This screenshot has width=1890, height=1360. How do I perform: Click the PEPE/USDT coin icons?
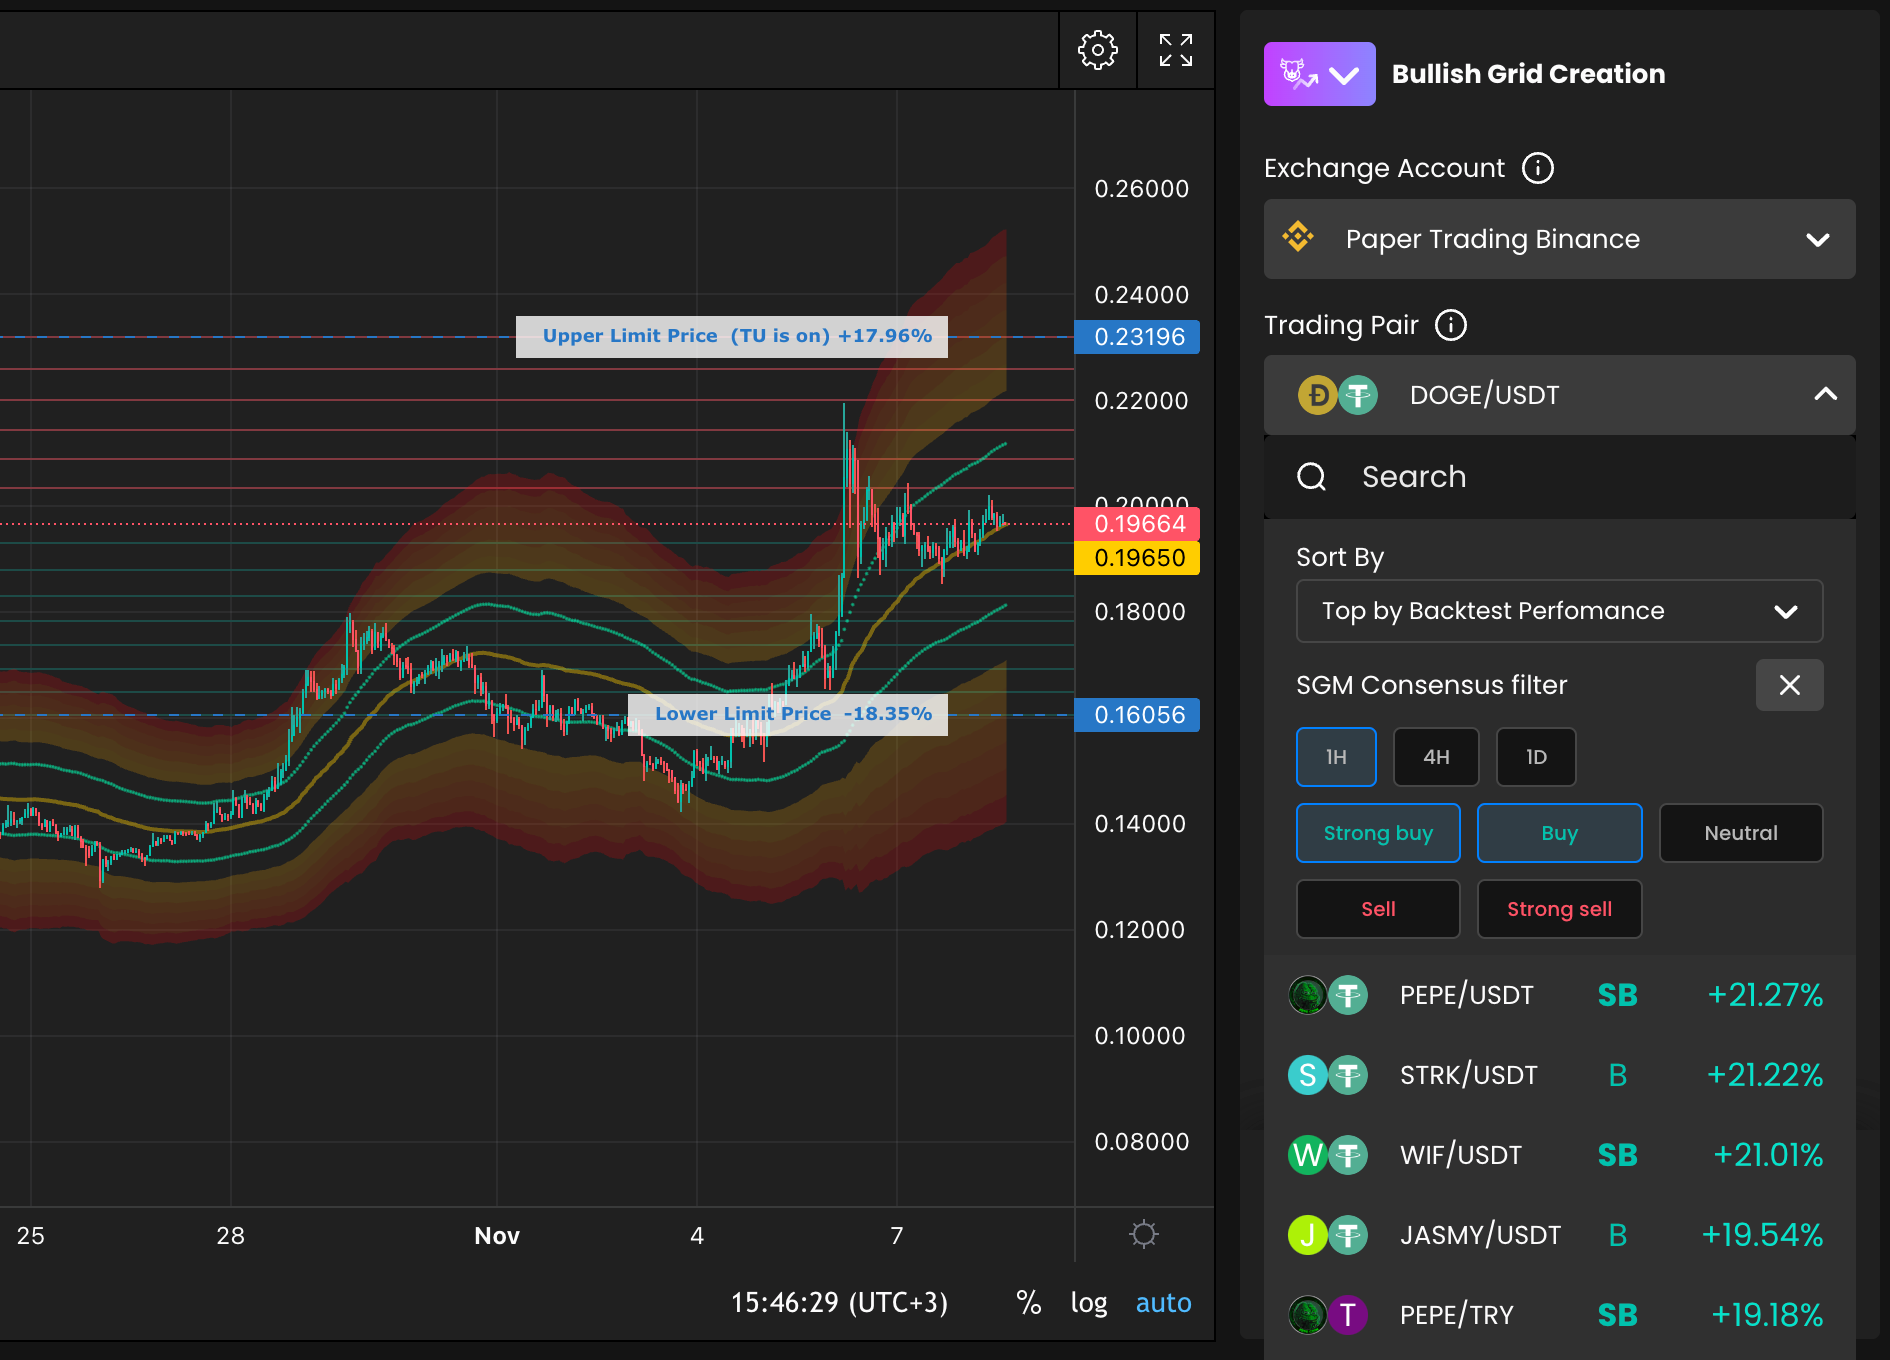pos(1328,995)
